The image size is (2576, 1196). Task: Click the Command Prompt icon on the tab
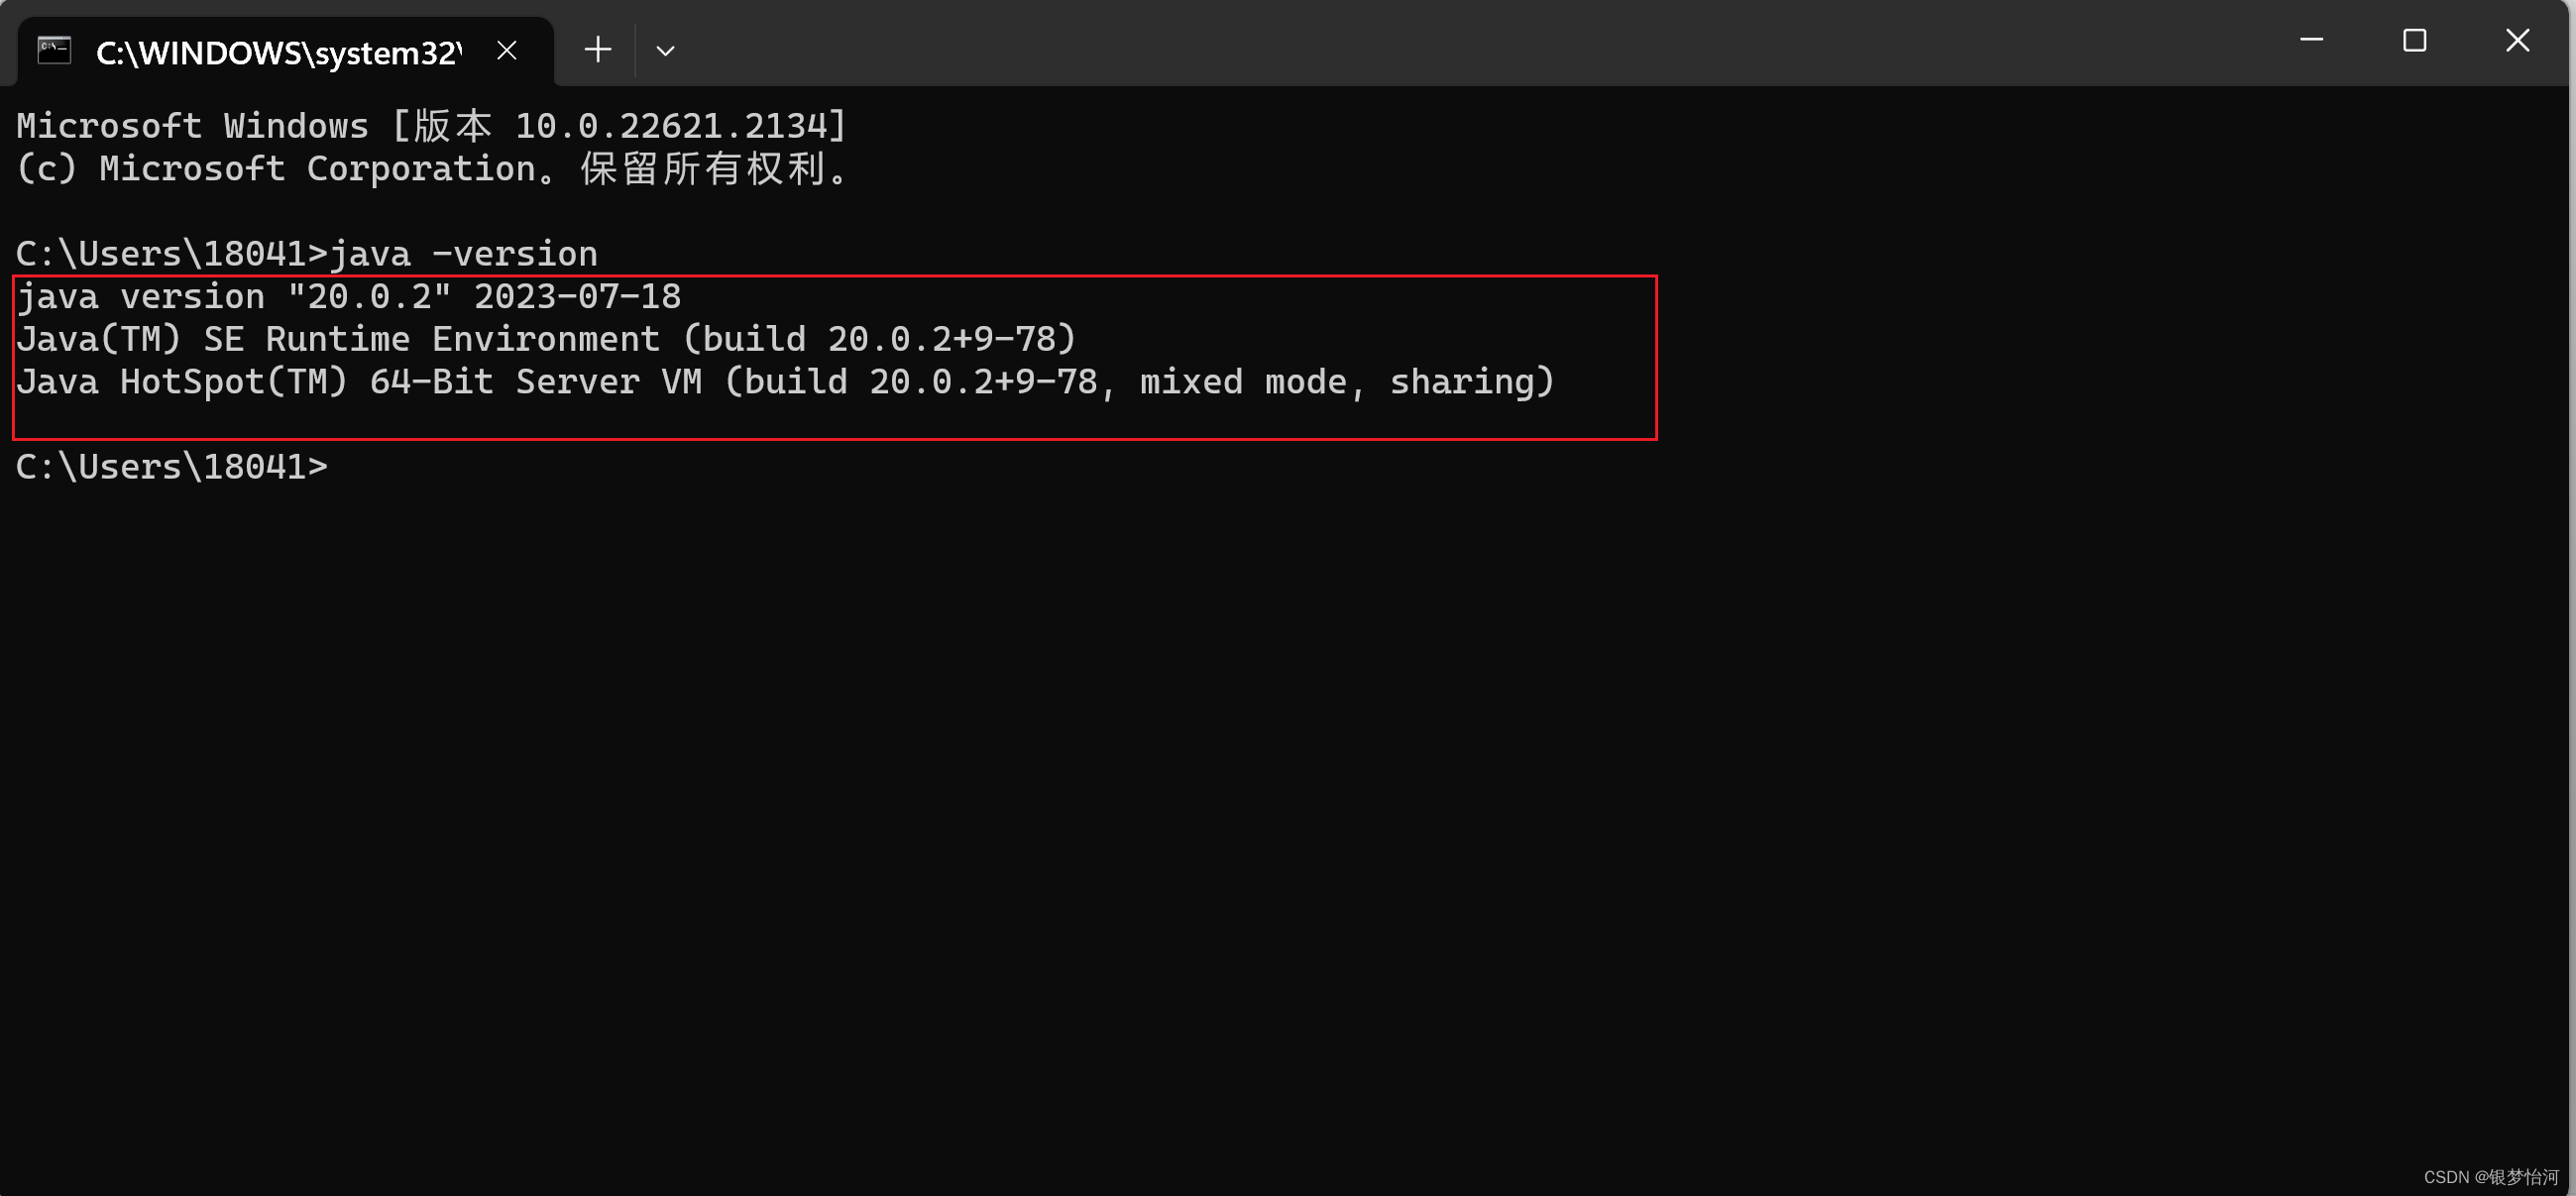pos(54,49)
